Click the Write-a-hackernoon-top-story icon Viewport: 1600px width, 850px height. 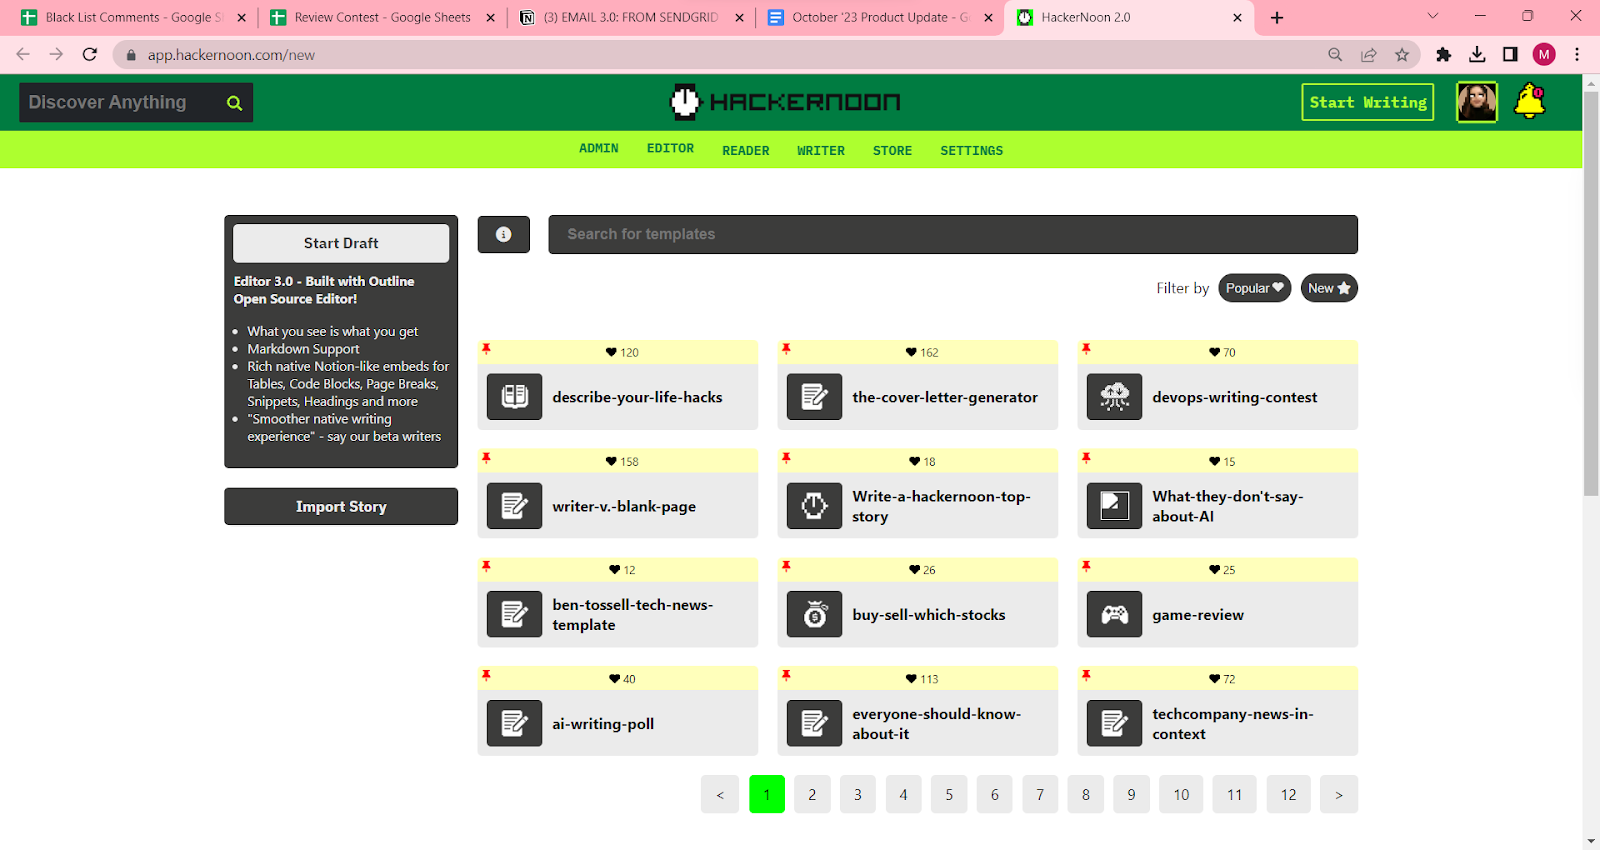click(815, 506)
